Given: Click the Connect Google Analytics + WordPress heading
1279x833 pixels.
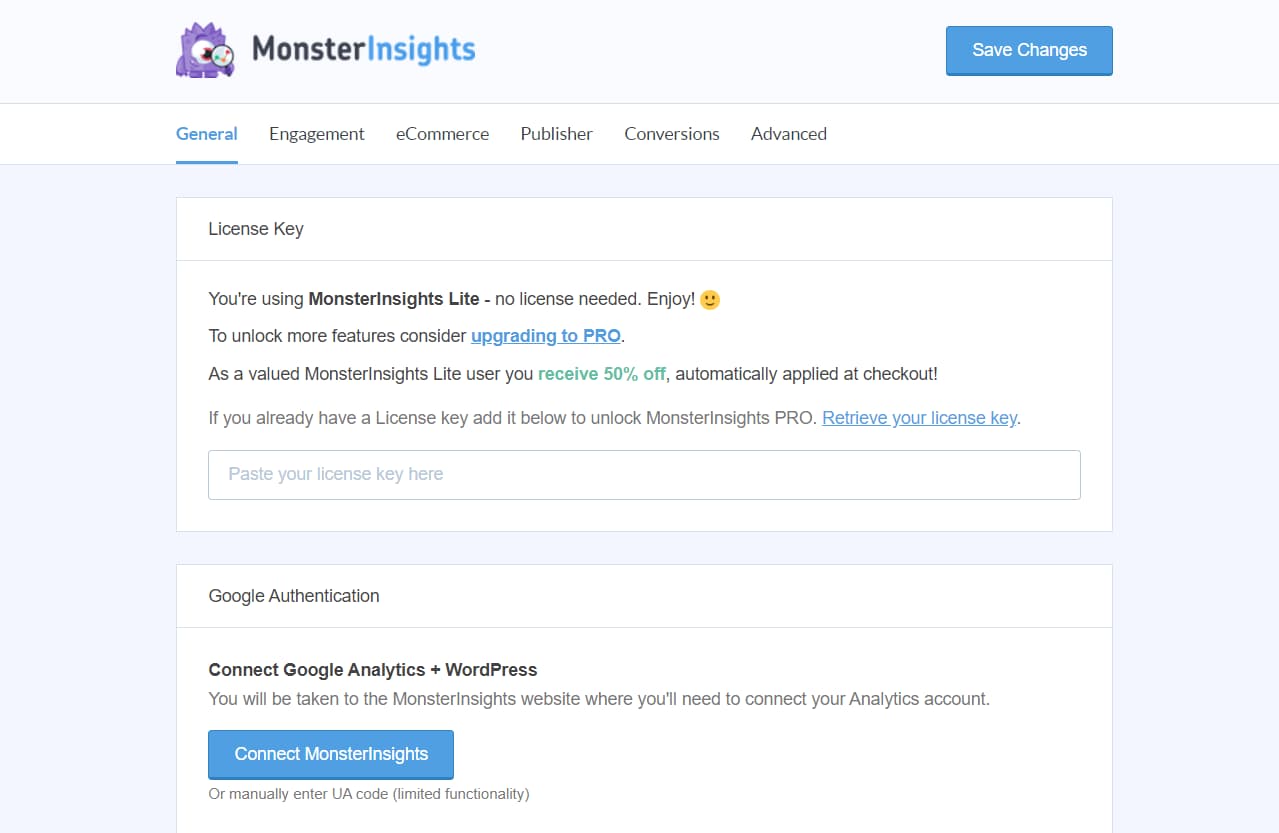Looking at the screenshot, I should tap(372, 669).
